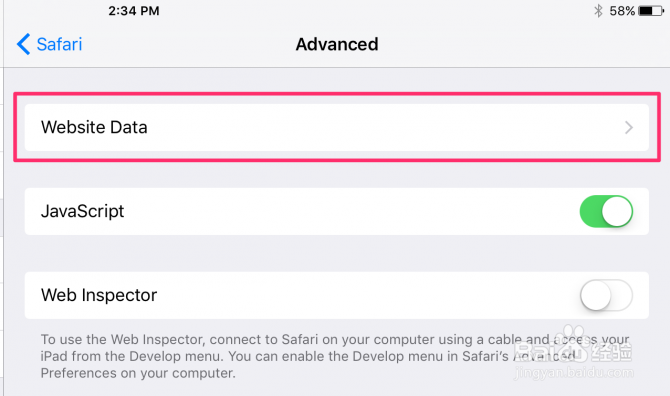
Task: Disable the JavaScript switch
Action: pyautogui.click(x=606, y=211)
